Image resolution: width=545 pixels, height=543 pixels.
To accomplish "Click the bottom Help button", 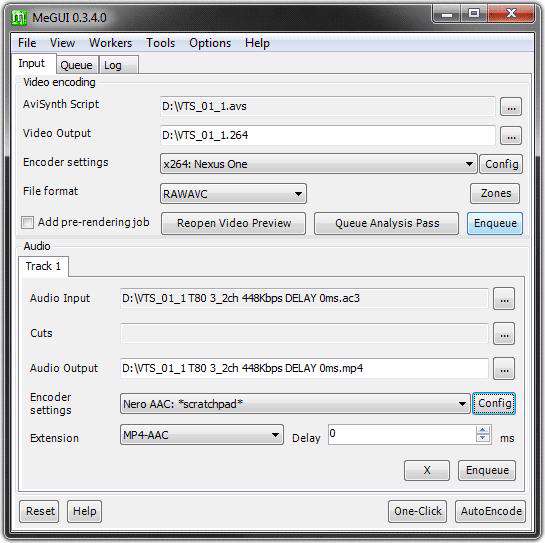I will pos(84,511).
